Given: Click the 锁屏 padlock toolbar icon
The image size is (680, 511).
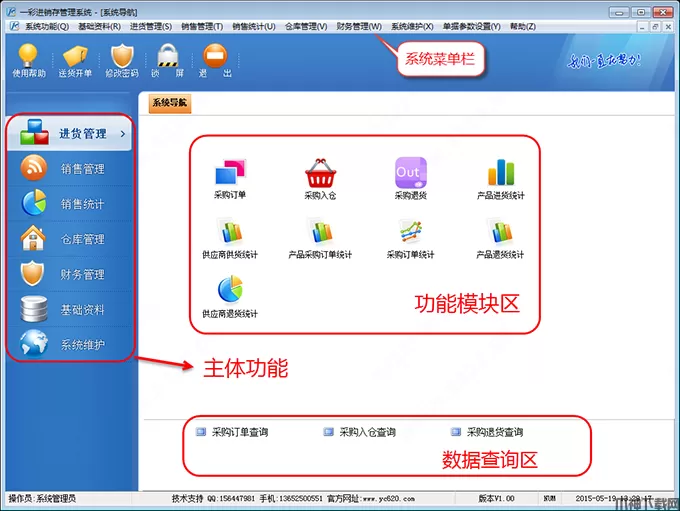Looking at the screenshot, I should (168, 61).
